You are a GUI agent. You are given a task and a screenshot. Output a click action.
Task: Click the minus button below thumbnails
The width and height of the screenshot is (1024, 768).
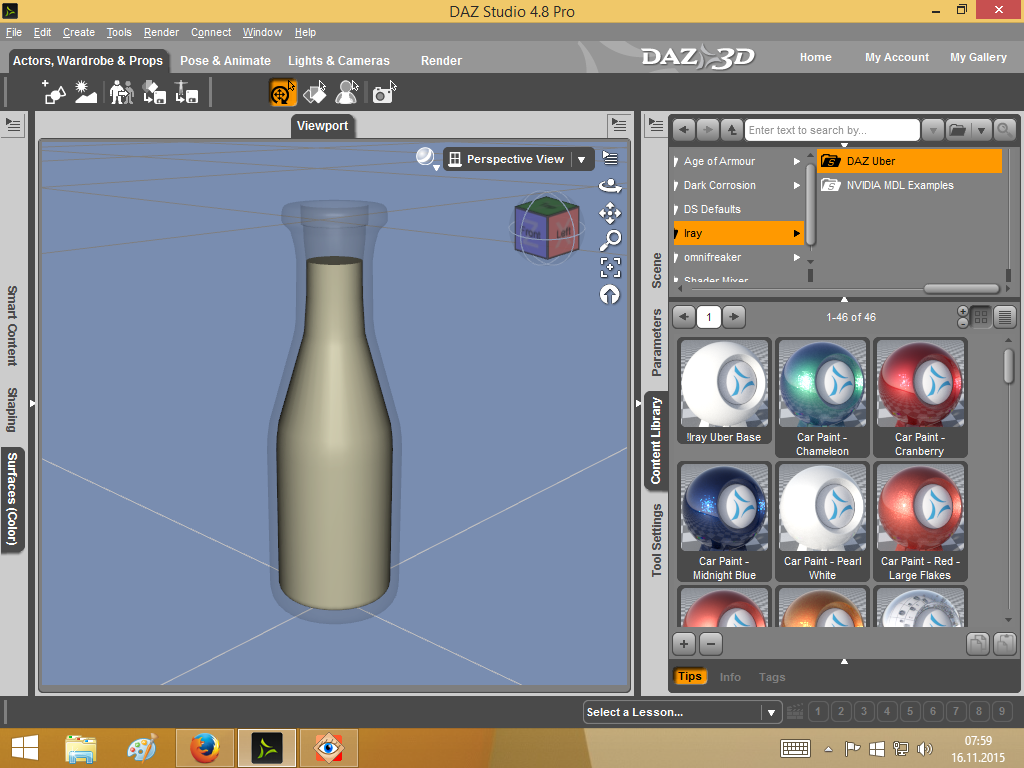coord(711,644)
